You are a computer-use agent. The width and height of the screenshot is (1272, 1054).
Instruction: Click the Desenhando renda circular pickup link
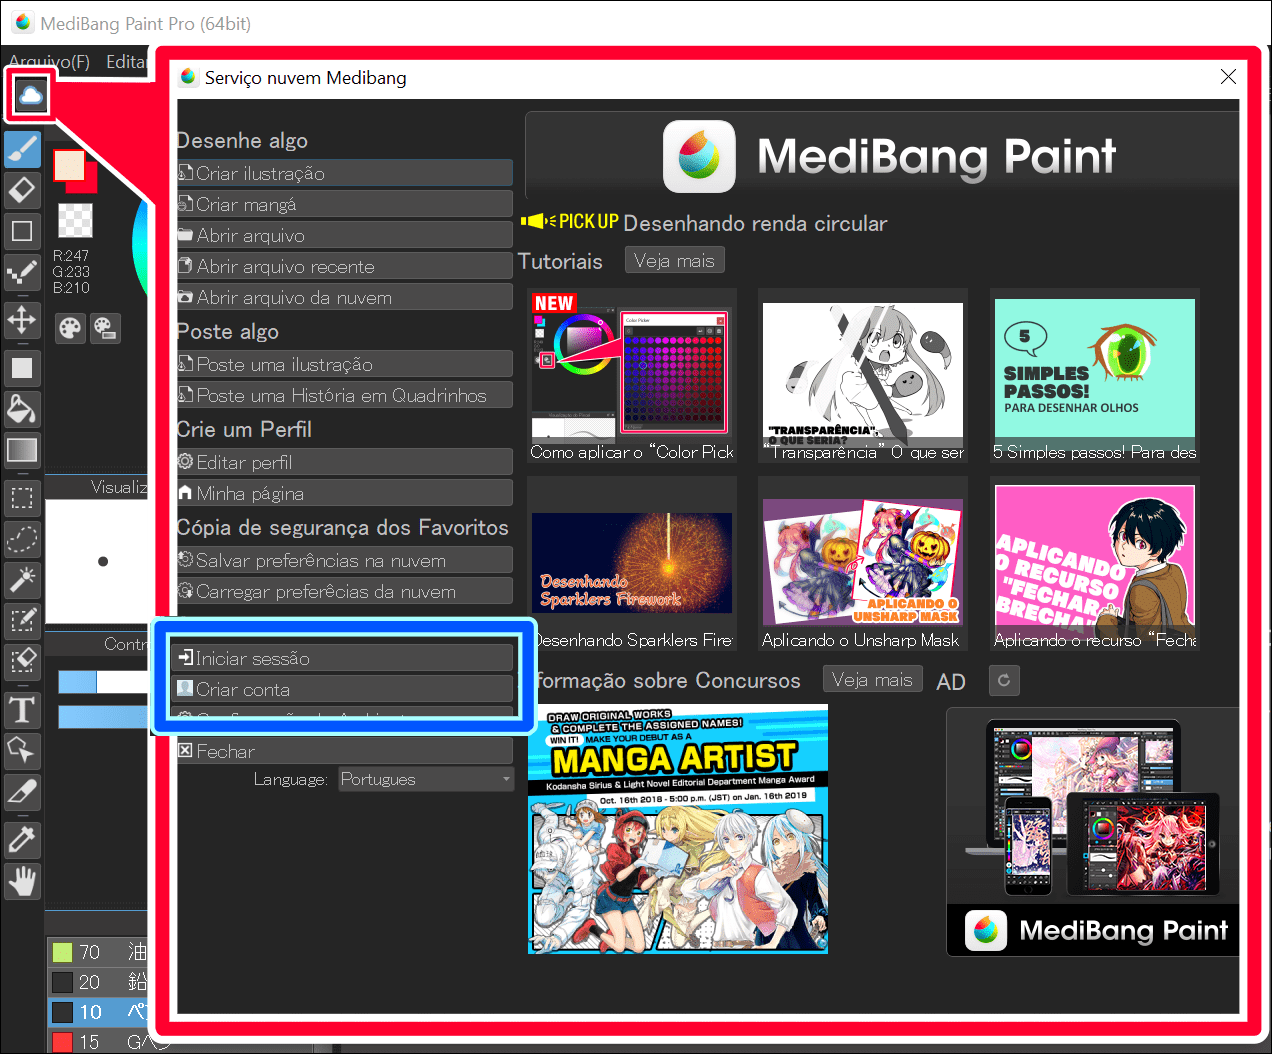pyautogui.click(x=755, y=223)
